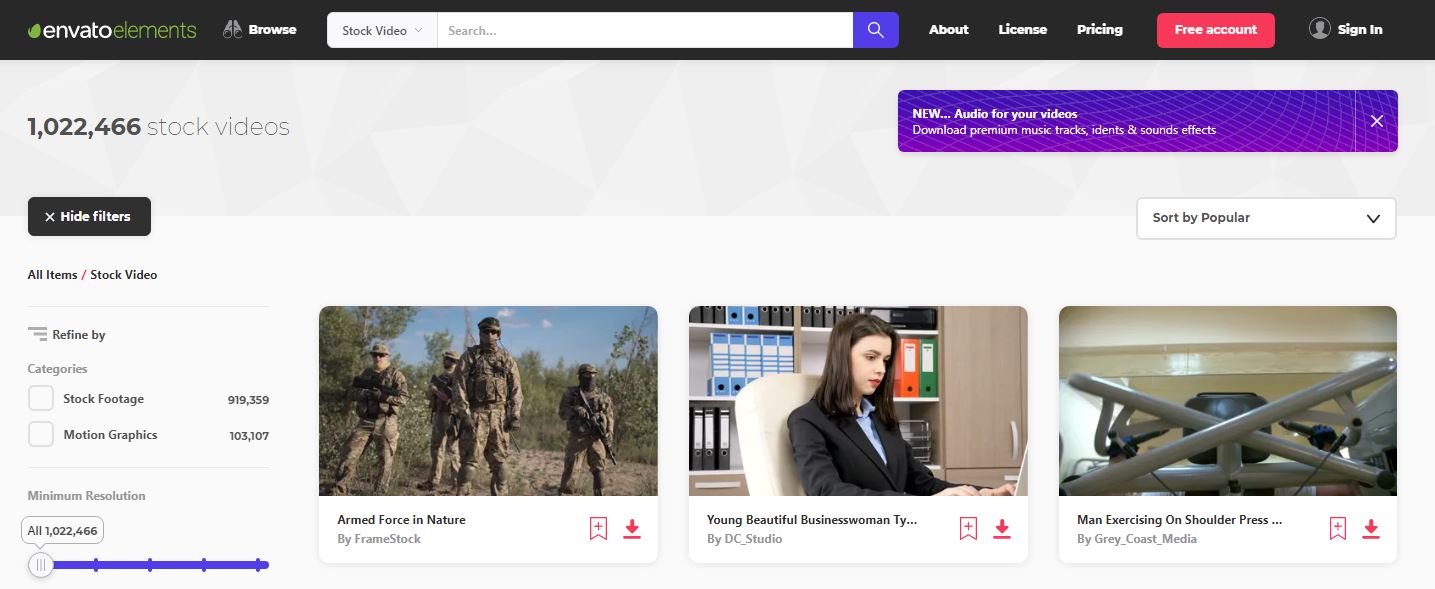
Task: Open the Stock Video search category dropdown
Action: [x=382, y=30]
